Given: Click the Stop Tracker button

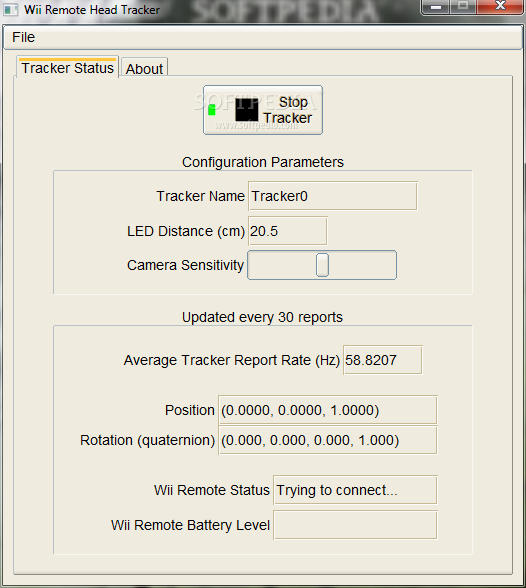Looking at the screenshot, I should pos(263,110).
